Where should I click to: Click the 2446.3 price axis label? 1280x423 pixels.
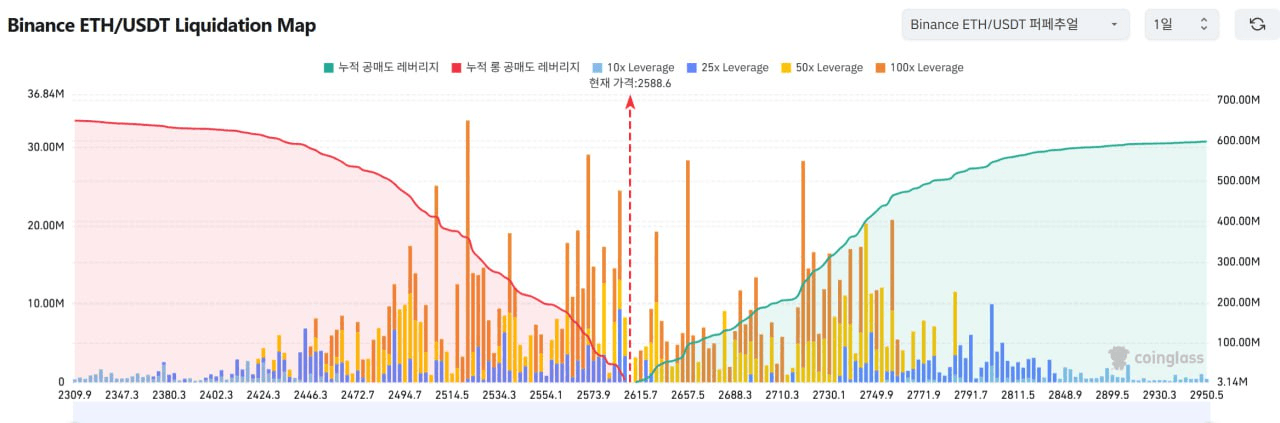click(310, 396)
